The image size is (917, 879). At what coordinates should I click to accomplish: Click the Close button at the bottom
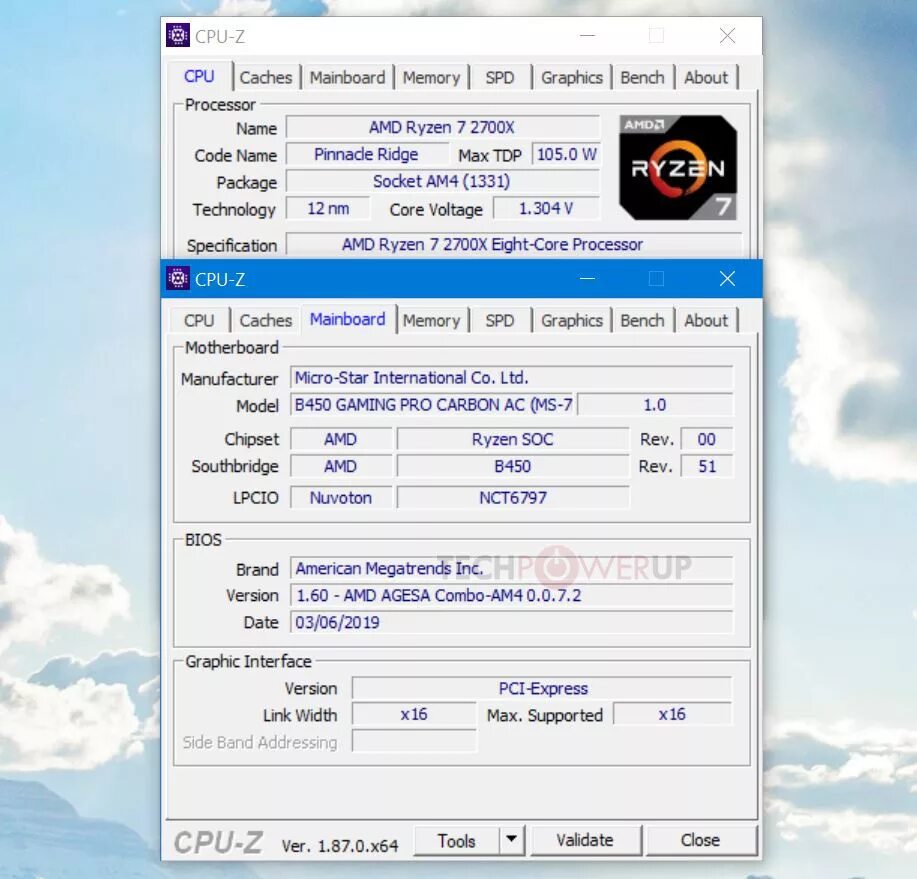pos(700,840)
